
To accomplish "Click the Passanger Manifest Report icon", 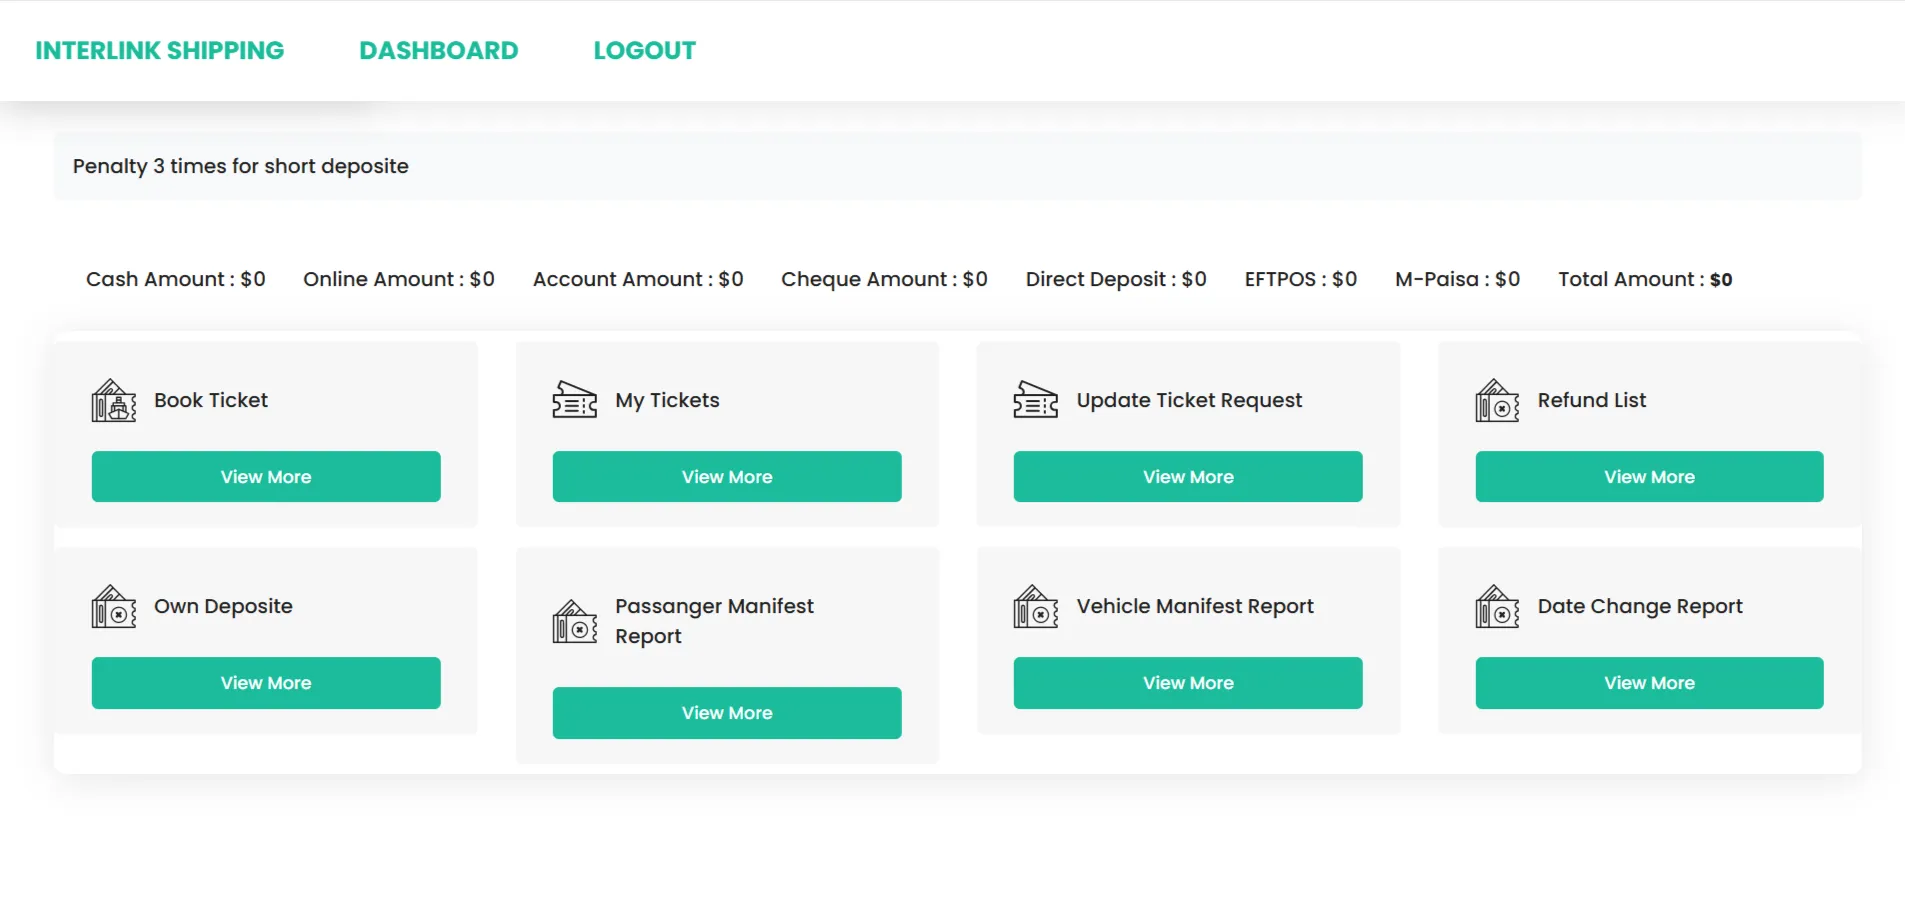I will point(575,622).
